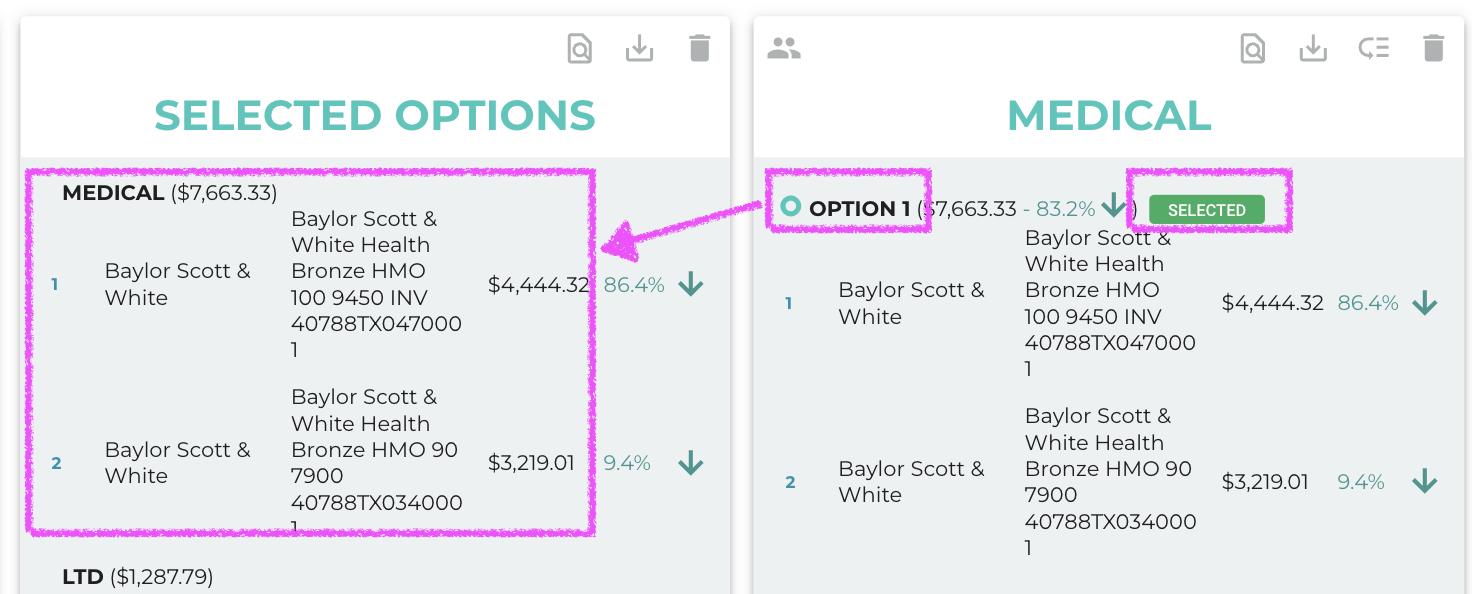Select the Option 1 radio button
Image resolution: width=1472 pixels, height=594 pixels.
tap(791, 208)
